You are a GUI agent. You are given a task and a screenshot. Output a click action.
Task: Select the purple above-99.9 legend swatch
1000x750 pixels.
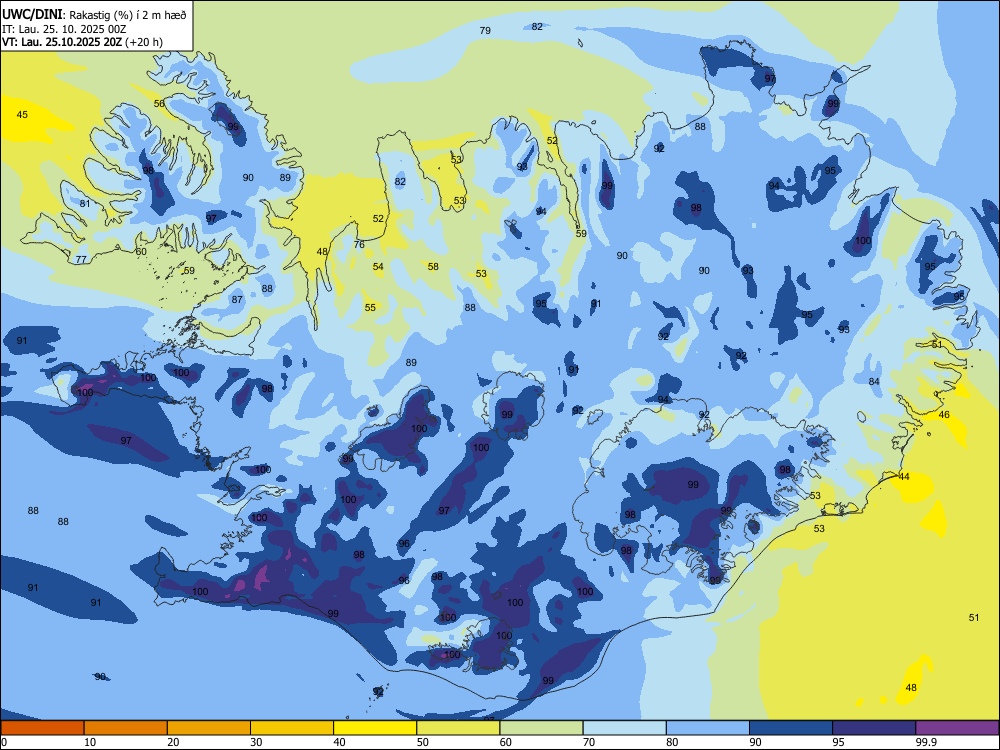tap(957, 728)
